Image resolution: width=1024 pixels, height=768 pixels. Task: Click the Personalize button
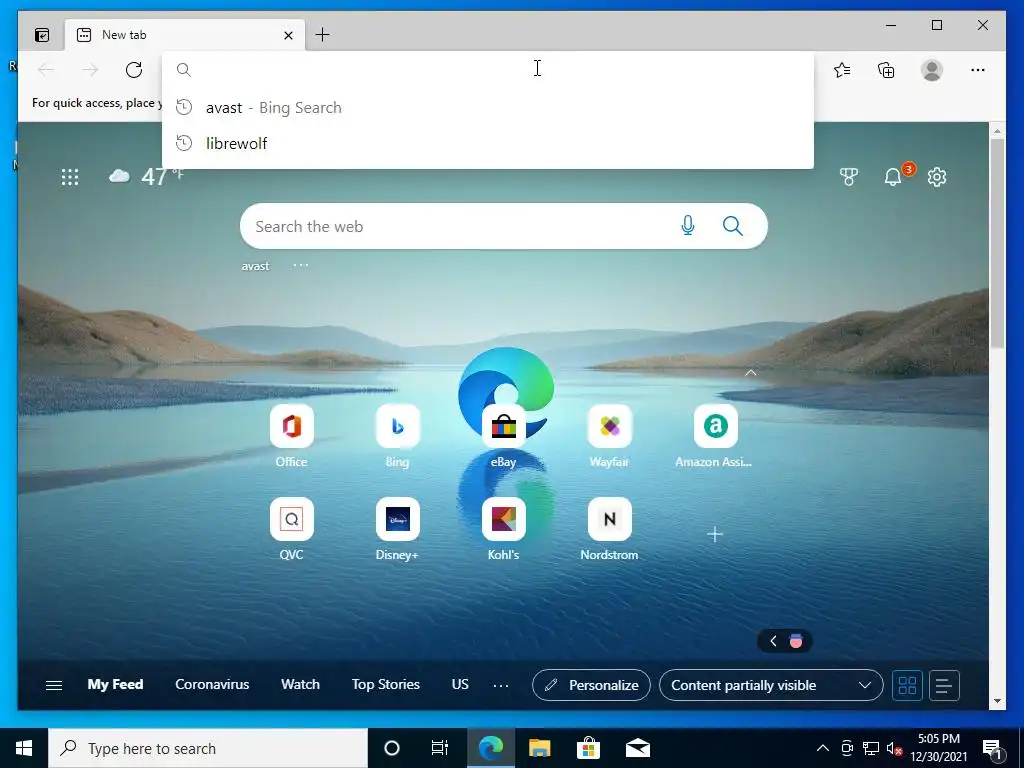591,685
